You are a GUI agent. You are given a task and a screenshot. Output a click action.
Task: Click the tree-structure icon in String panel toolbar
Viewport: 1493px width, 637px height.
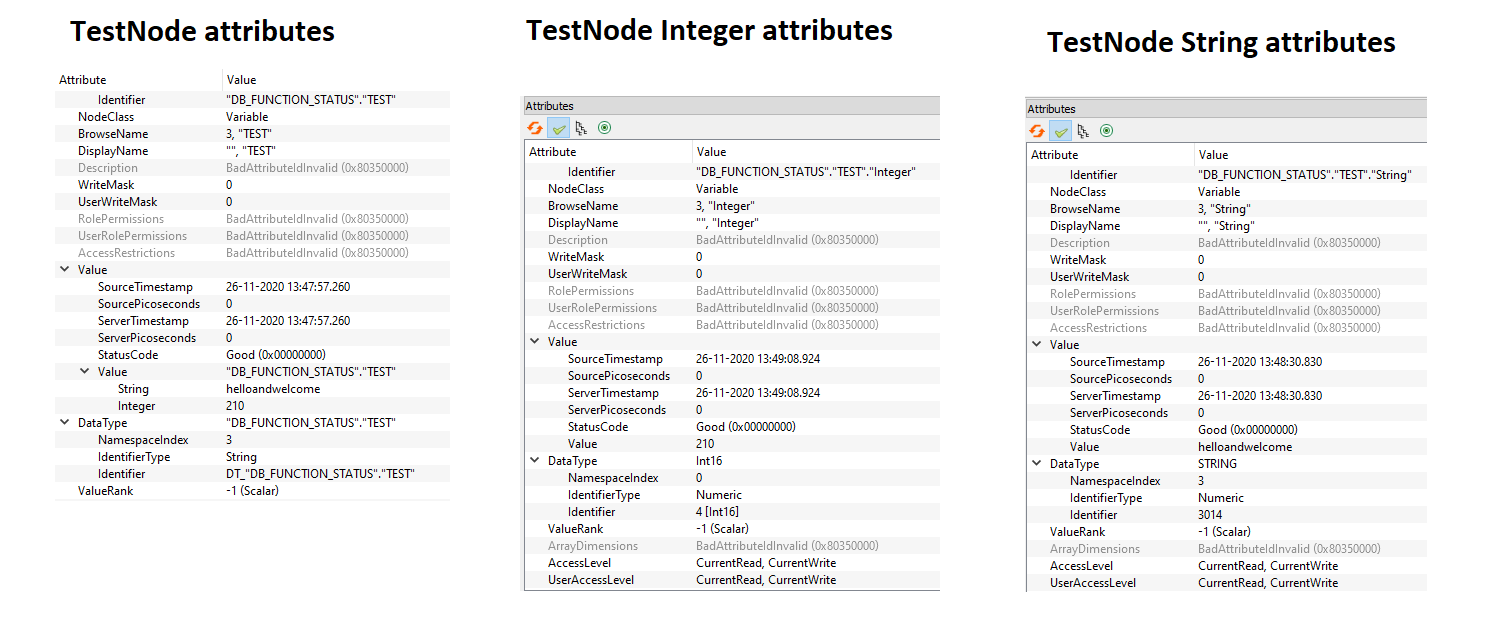(1083, 131)
